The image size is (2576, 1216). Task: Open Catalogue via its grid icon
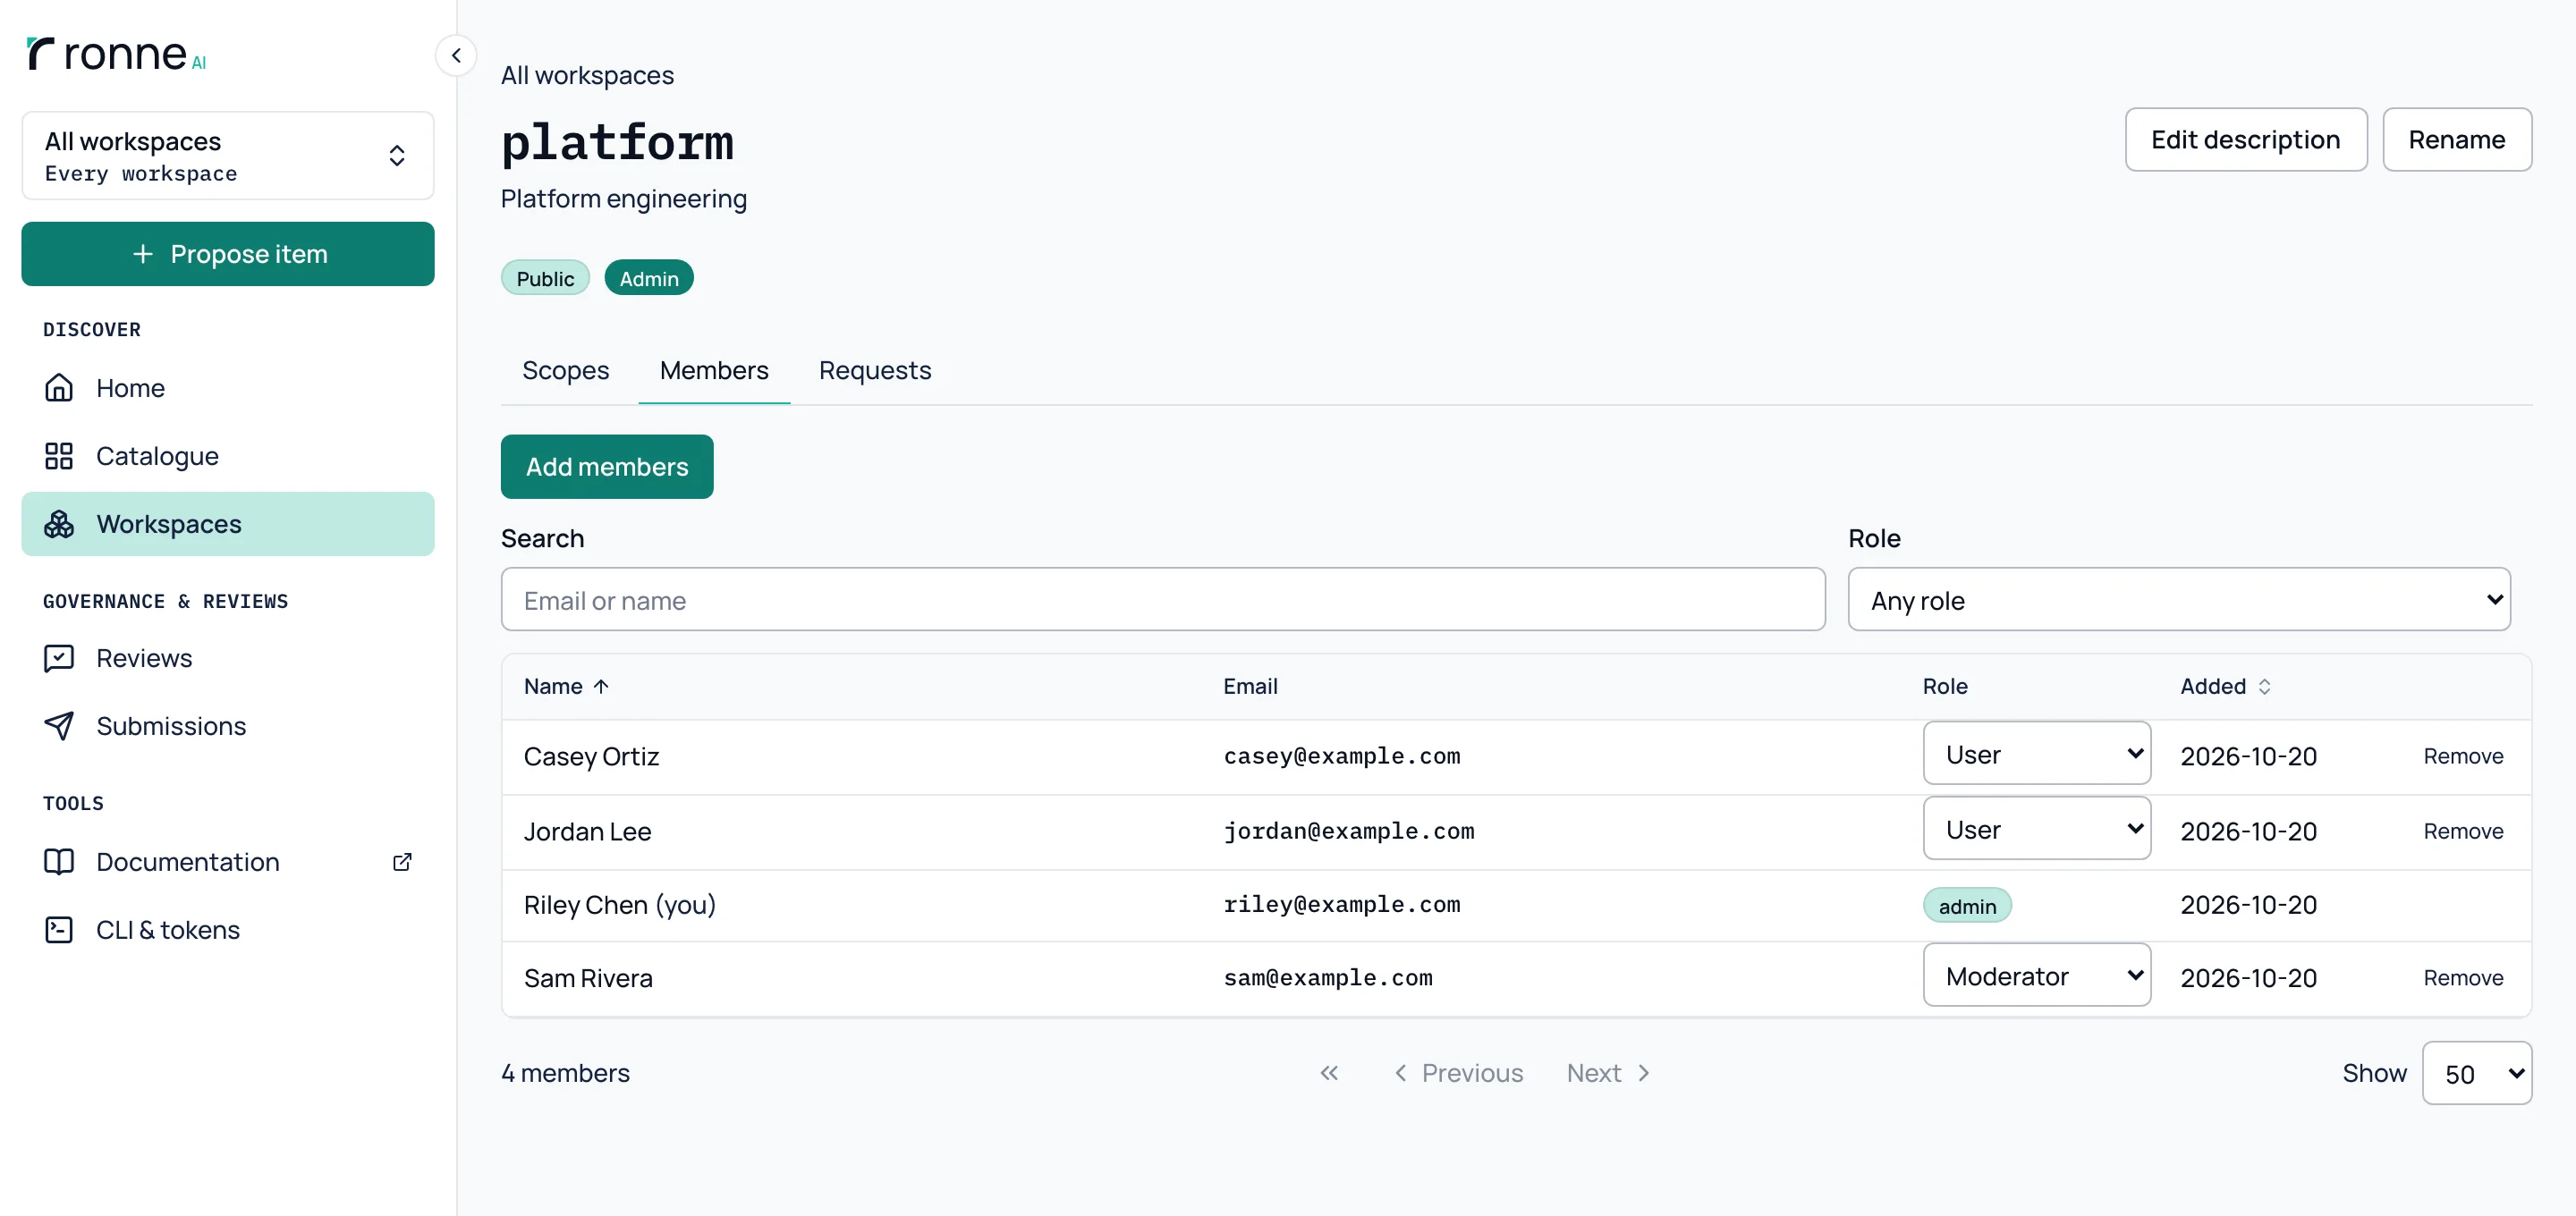click(59, 456)
